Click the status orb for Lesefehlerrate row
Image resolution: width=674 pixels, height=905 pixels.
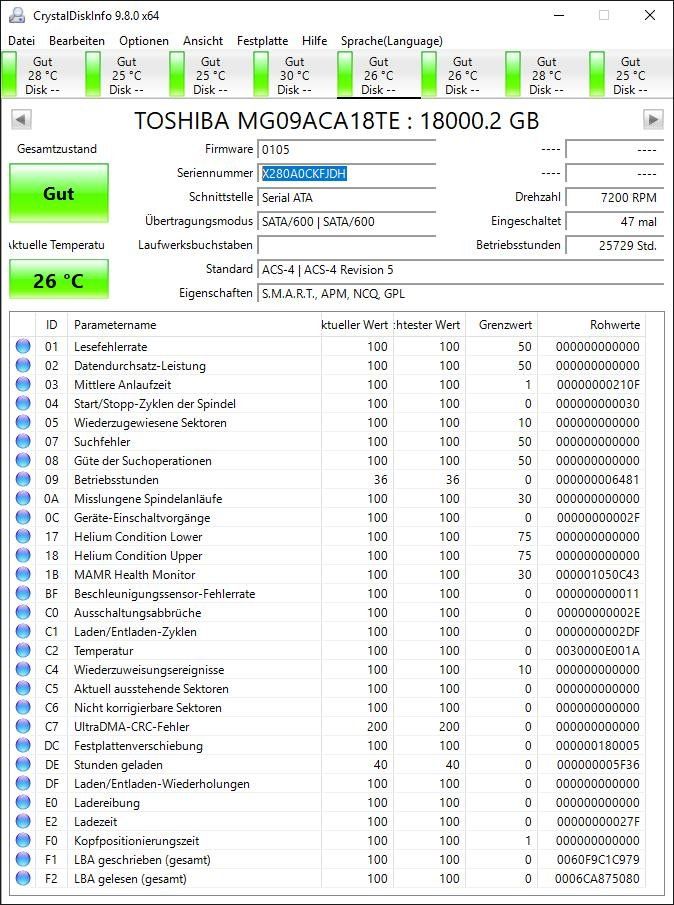click(23, 346)
